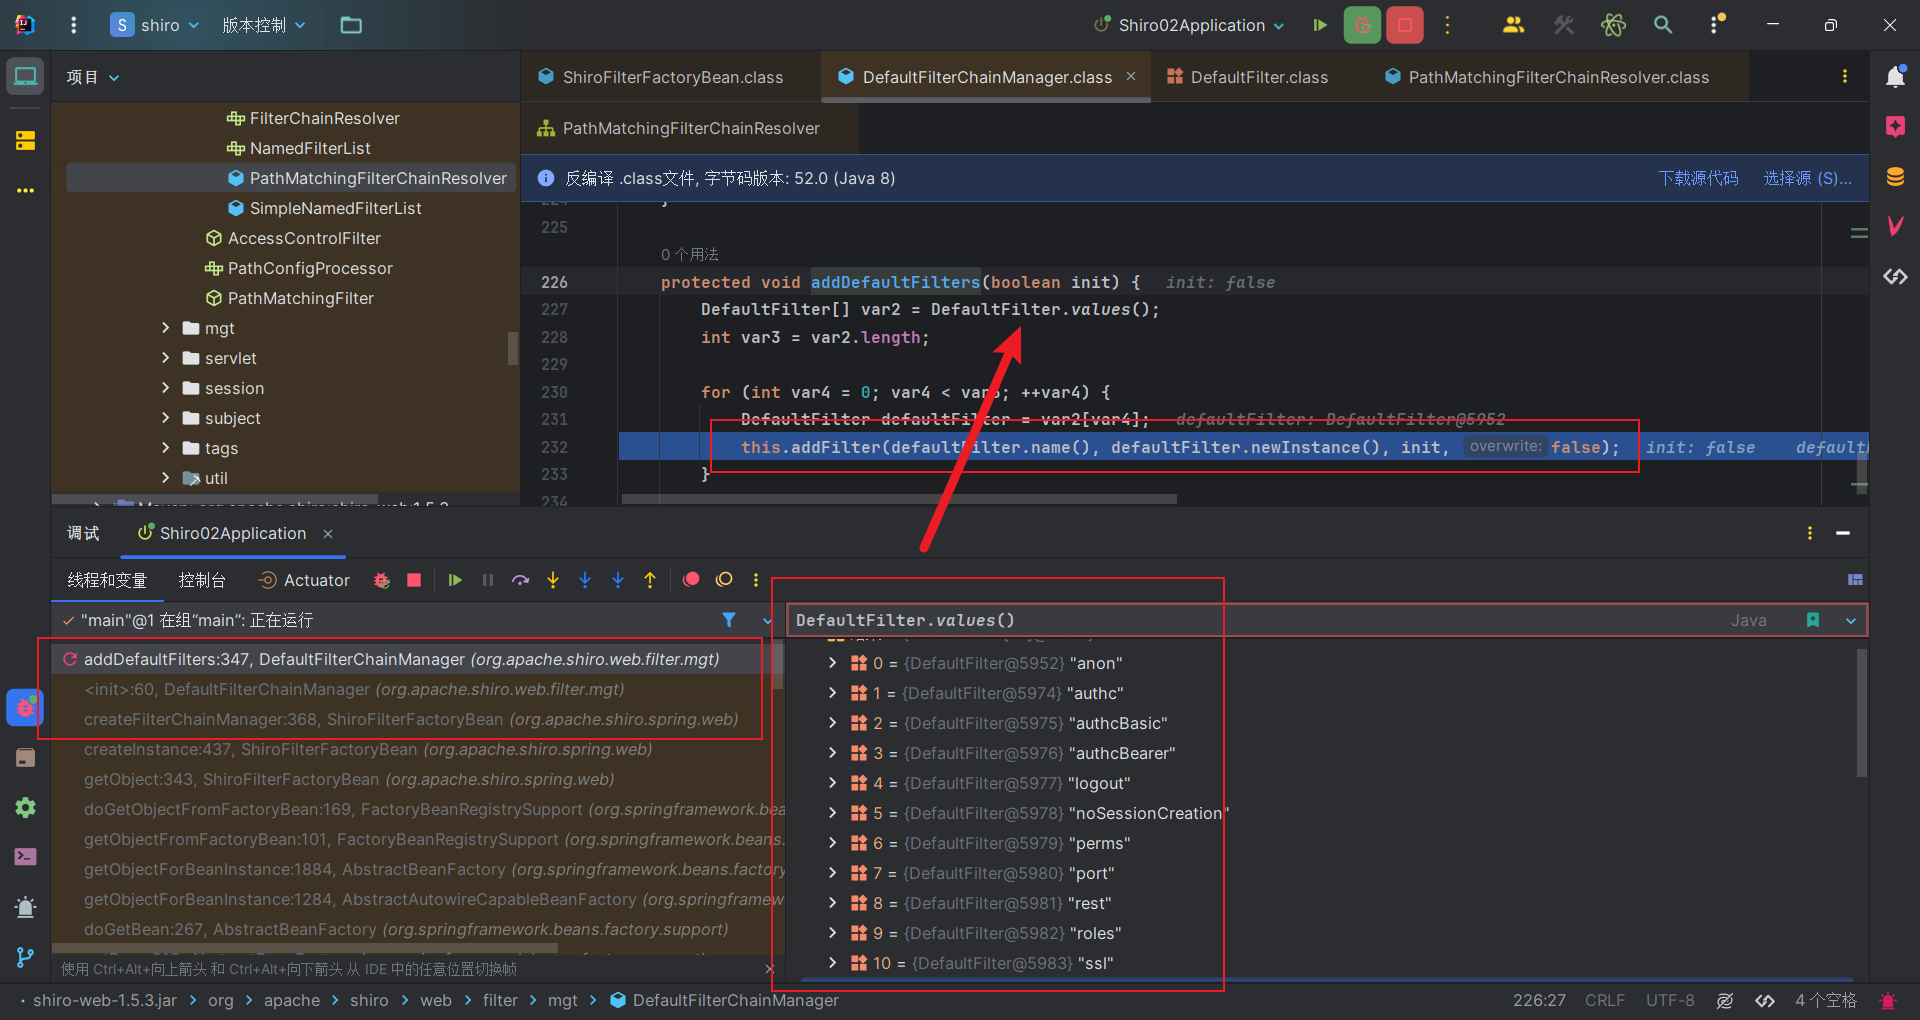Open the shiro project dropdown
The width and height of the screenshot is (1920, 1020).
point(155,25)
